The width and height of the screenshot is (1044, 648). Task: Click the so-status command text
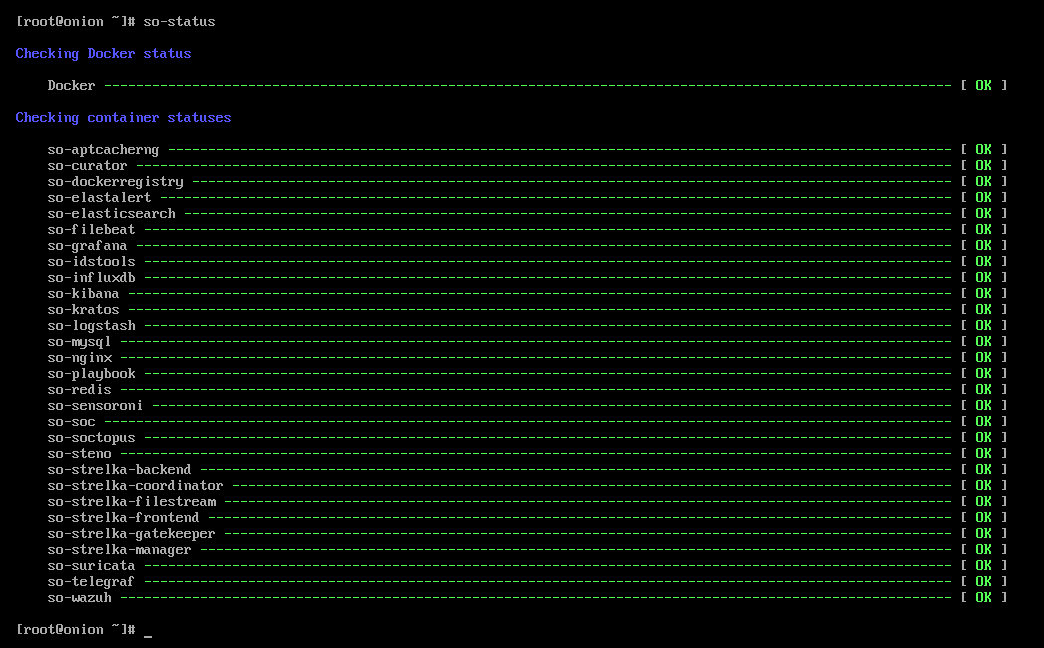click(x=179, y=21)
